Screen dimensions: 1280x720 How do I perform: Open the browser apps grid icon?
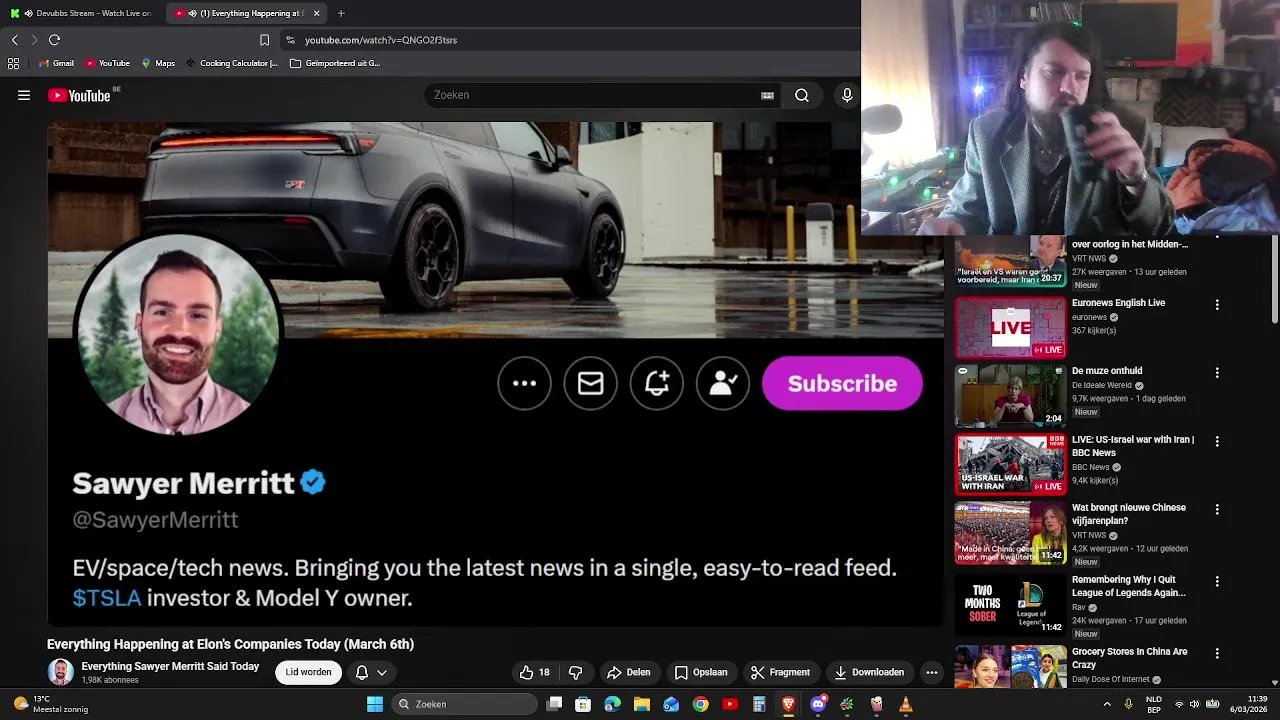pos(13,63)
